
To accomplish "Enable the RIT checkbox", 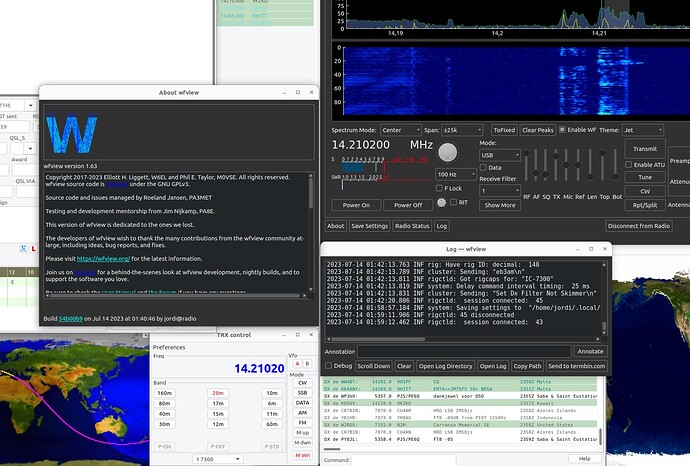I will (x=454, y=202).
